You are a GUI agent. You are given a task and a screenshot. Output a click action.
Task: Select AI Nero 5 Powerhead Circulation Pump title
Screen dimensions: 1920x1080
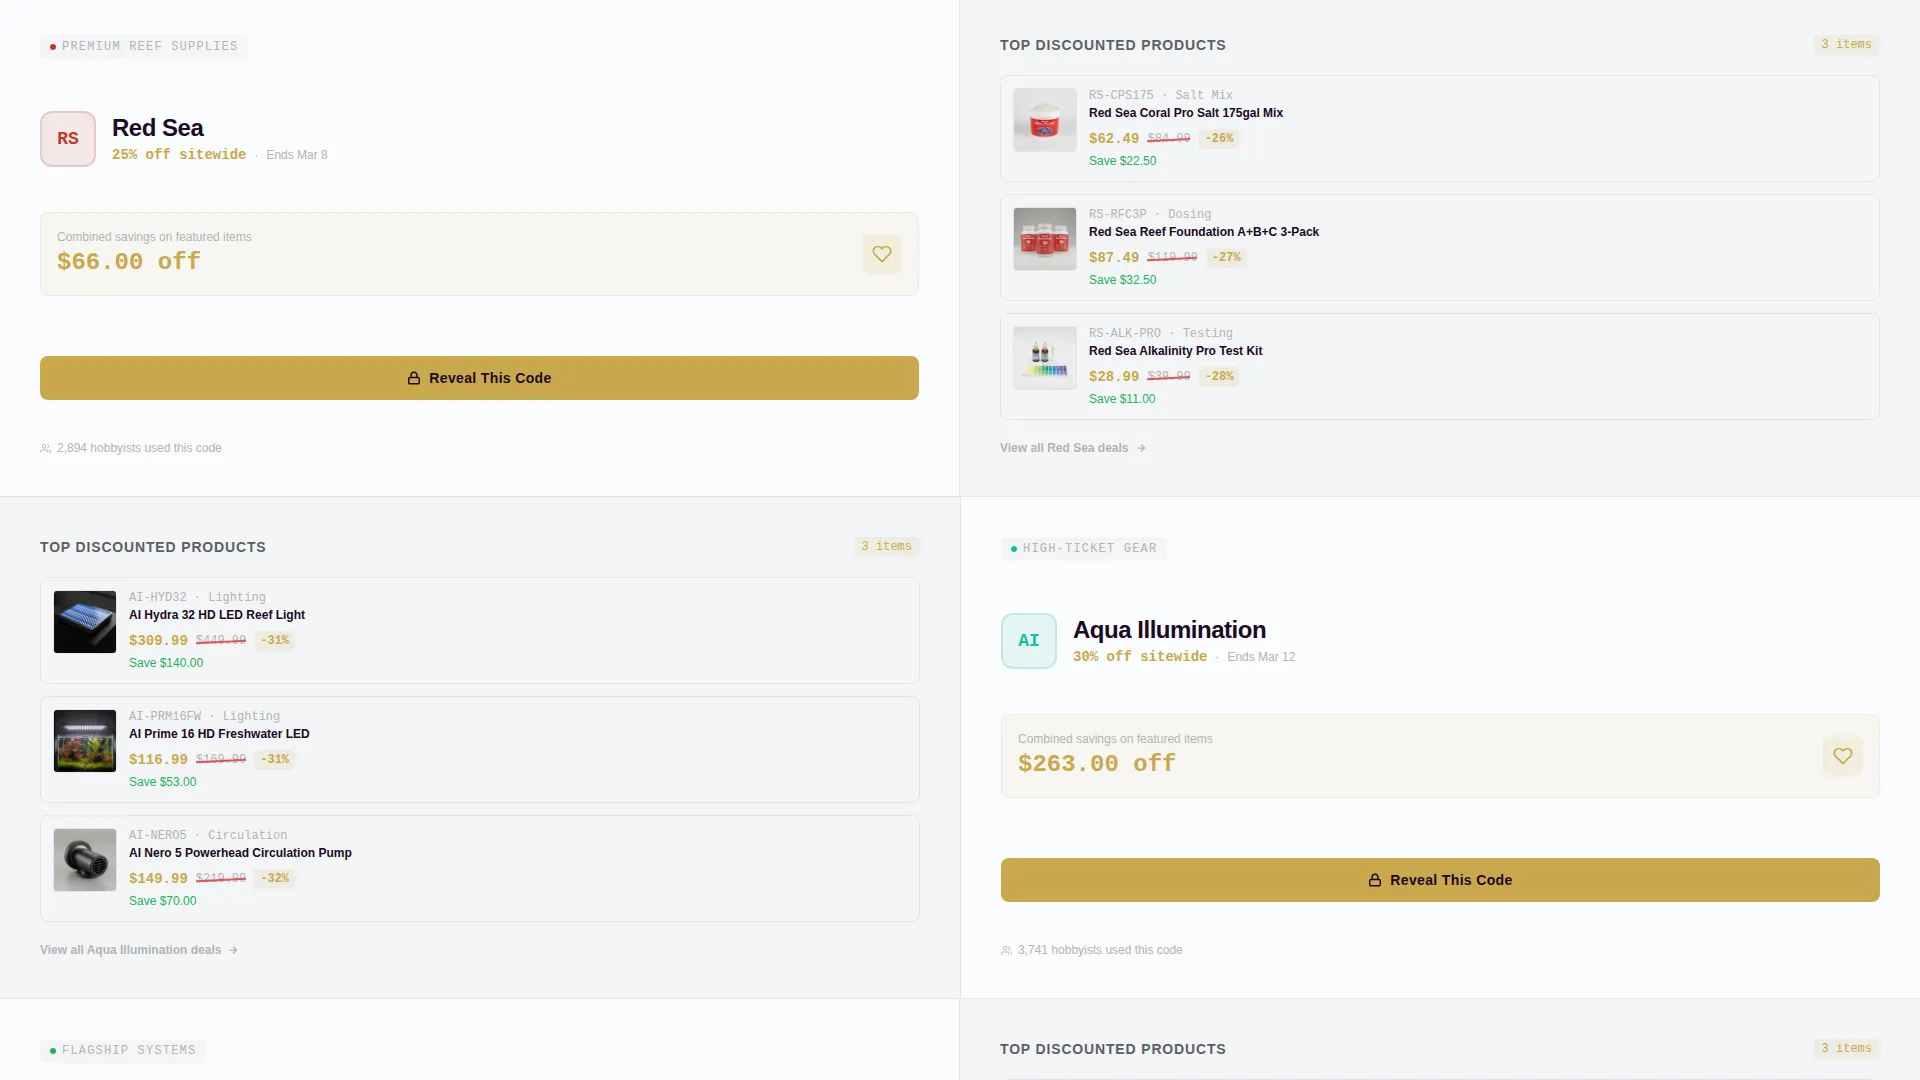[240, 853]
